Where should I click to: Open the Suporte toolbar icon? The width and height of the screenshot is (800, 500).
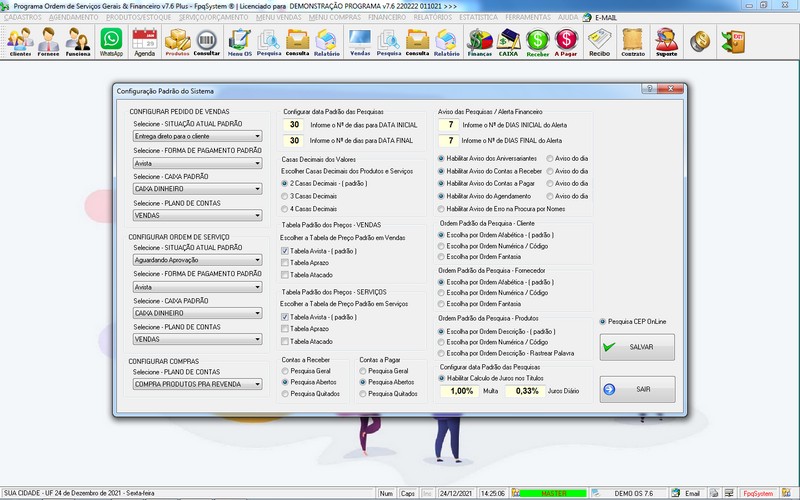pos(666,42)
